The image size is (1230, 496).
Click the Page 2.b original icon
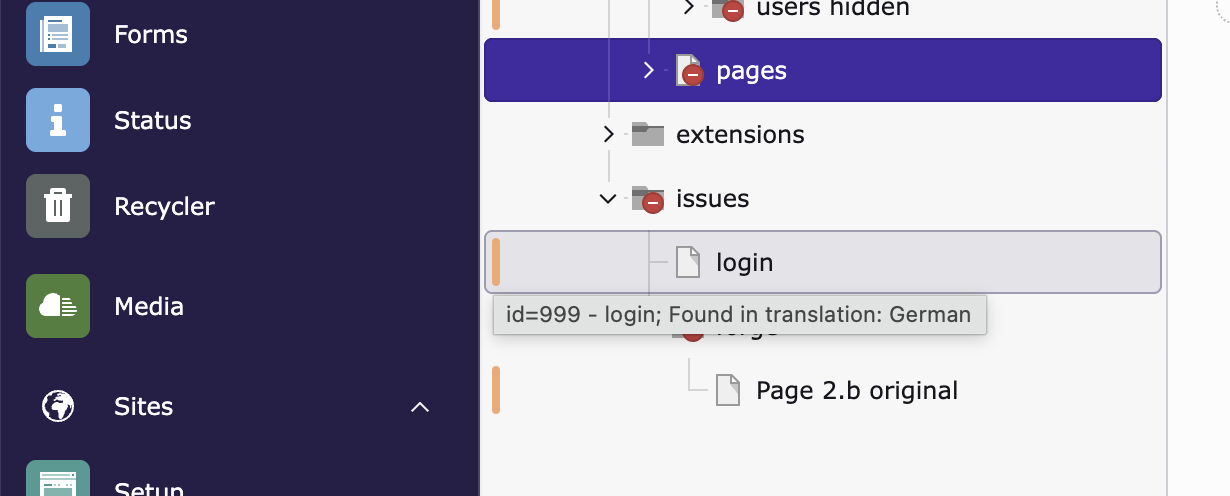tap(728, 390)
